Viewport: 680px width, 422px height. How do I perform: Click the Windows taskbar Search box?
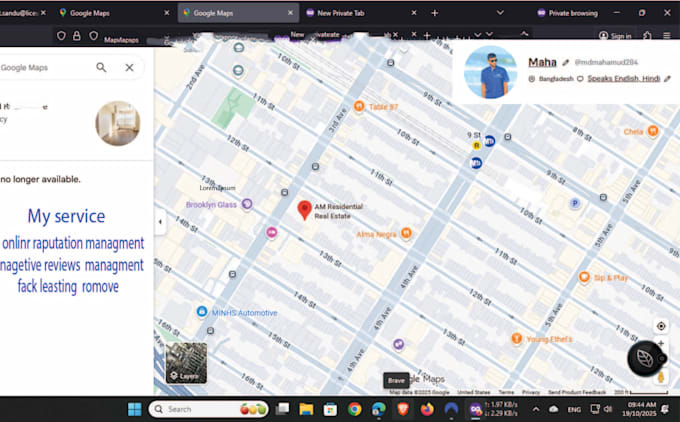(x=208, y=409)
